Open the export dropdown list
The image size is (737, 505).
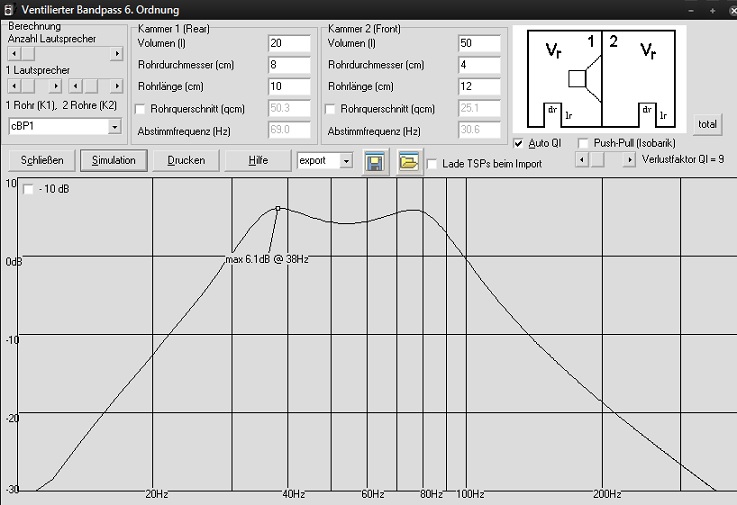(346, 161)
